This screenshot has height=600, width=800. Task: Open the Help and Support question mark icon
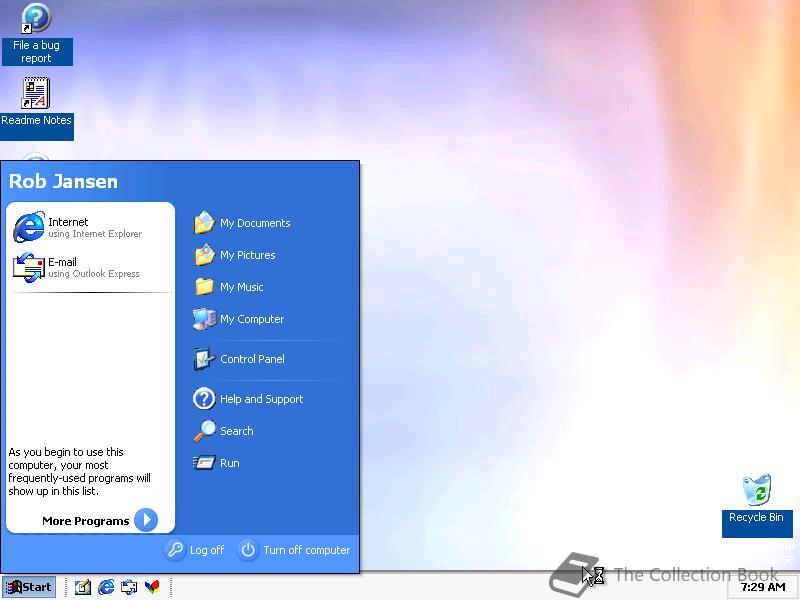205,398
